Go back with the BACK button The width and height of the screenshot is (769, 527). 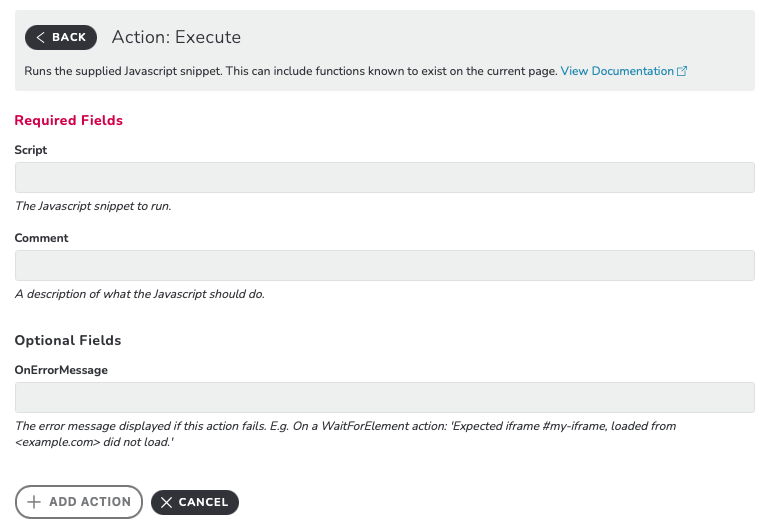(x=61, y=37)
